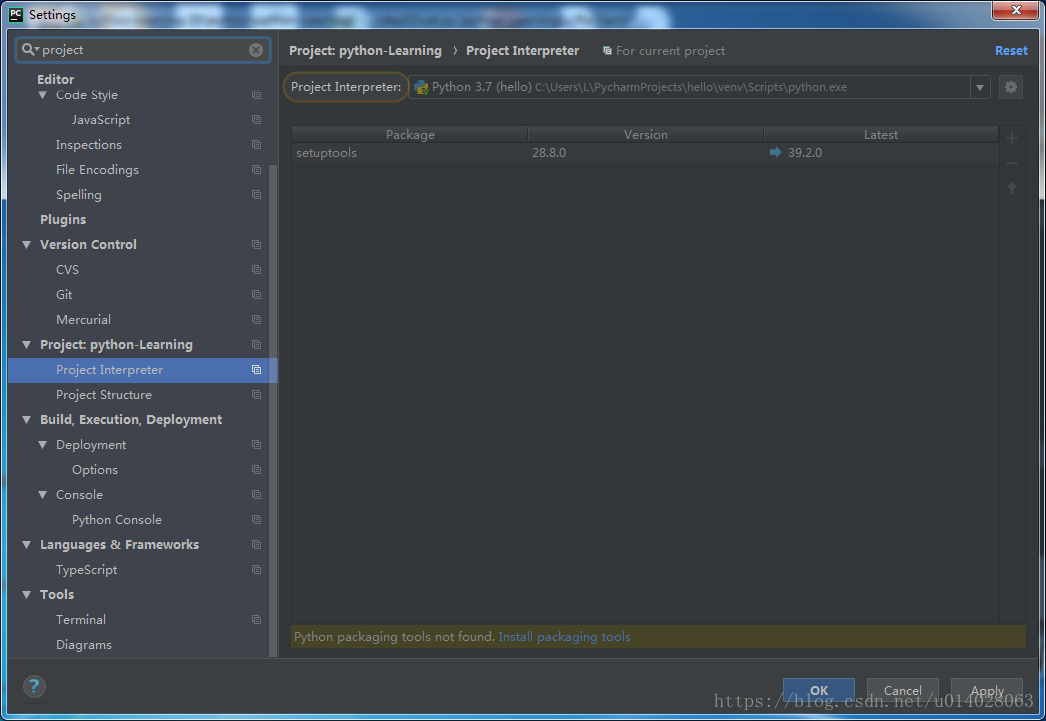Screen dimensions: 1046x721
Task: Select the Options entry under Deployment
Action: 95,470
